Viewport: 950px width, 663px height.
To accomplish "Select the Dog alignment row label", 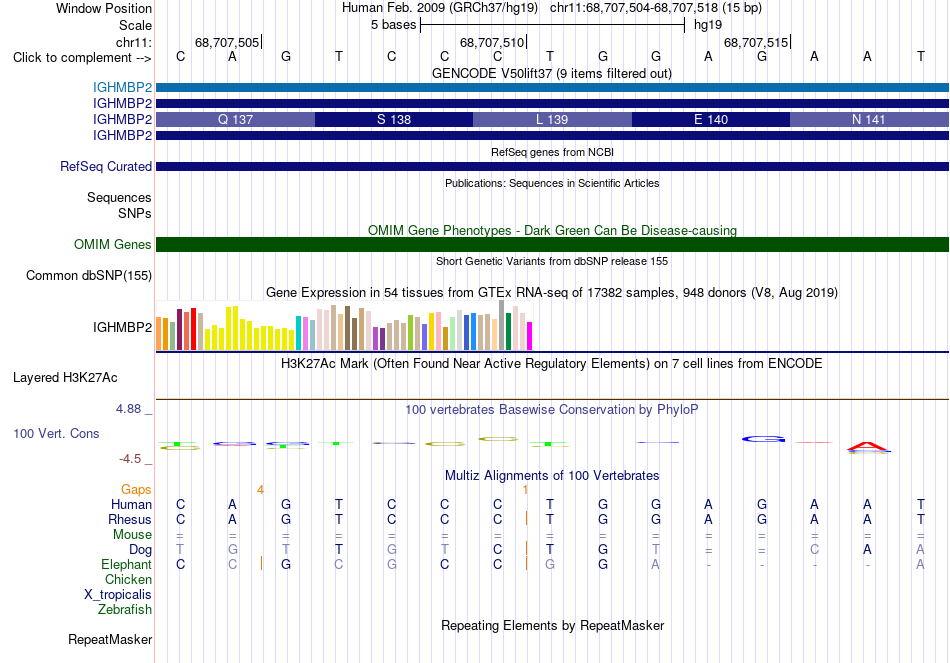I will [x=141, y=549].
